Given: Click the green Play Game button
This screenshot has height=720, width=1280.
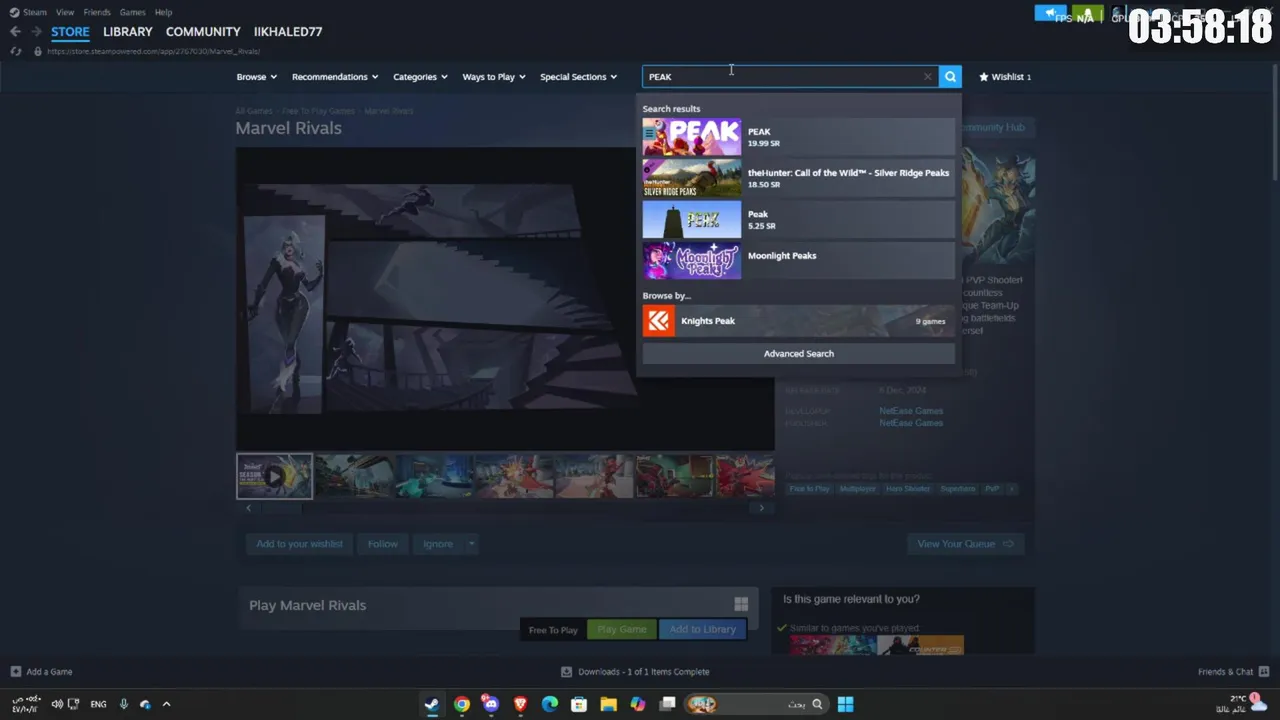Looking at the screenshot, I should (622, 629).
